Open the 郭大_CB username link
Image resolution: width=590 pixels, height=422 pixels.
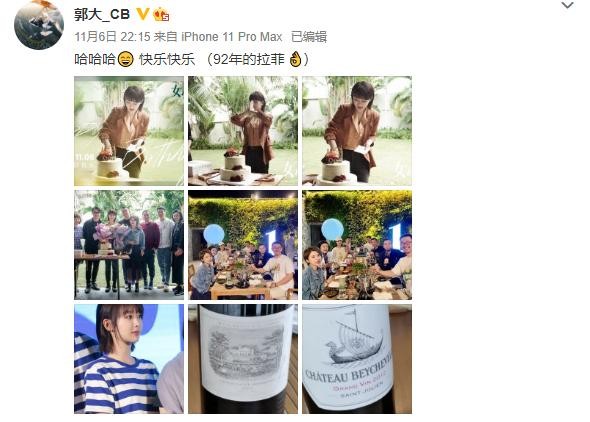click(102, 14)
